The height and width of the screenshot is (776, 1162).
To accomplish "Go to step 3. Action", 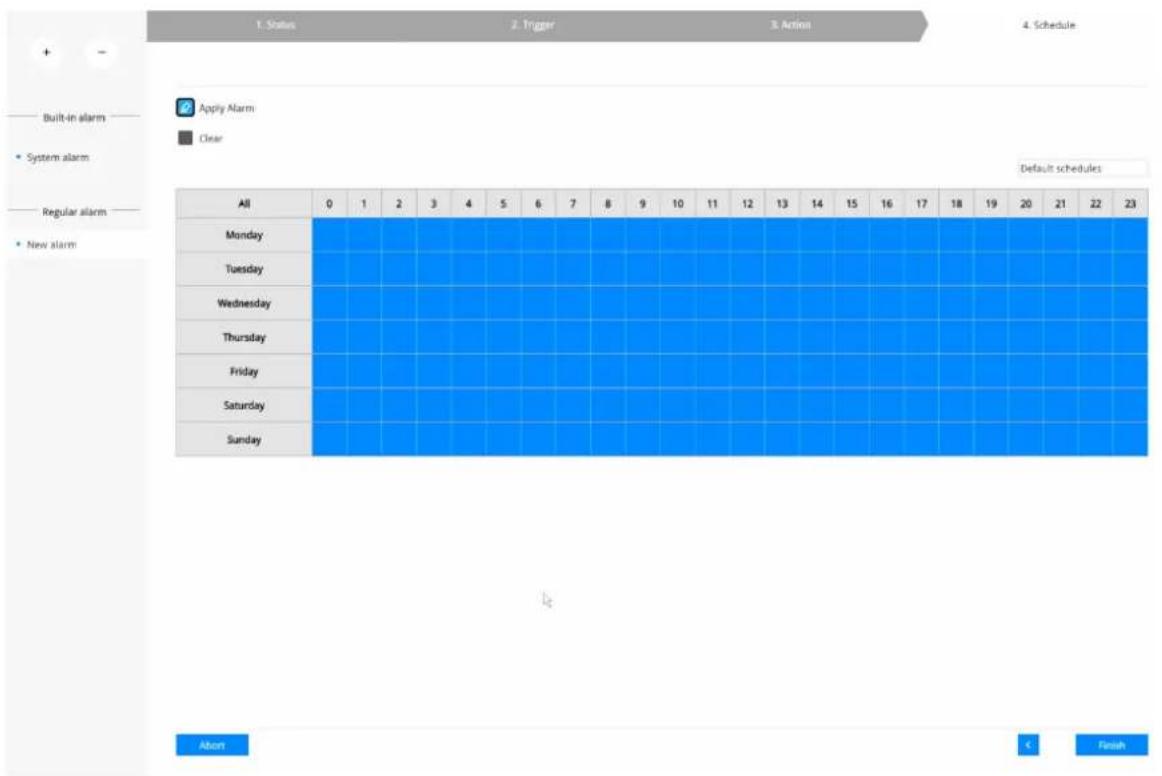I will pyautogui.click(x=791, y=25).
